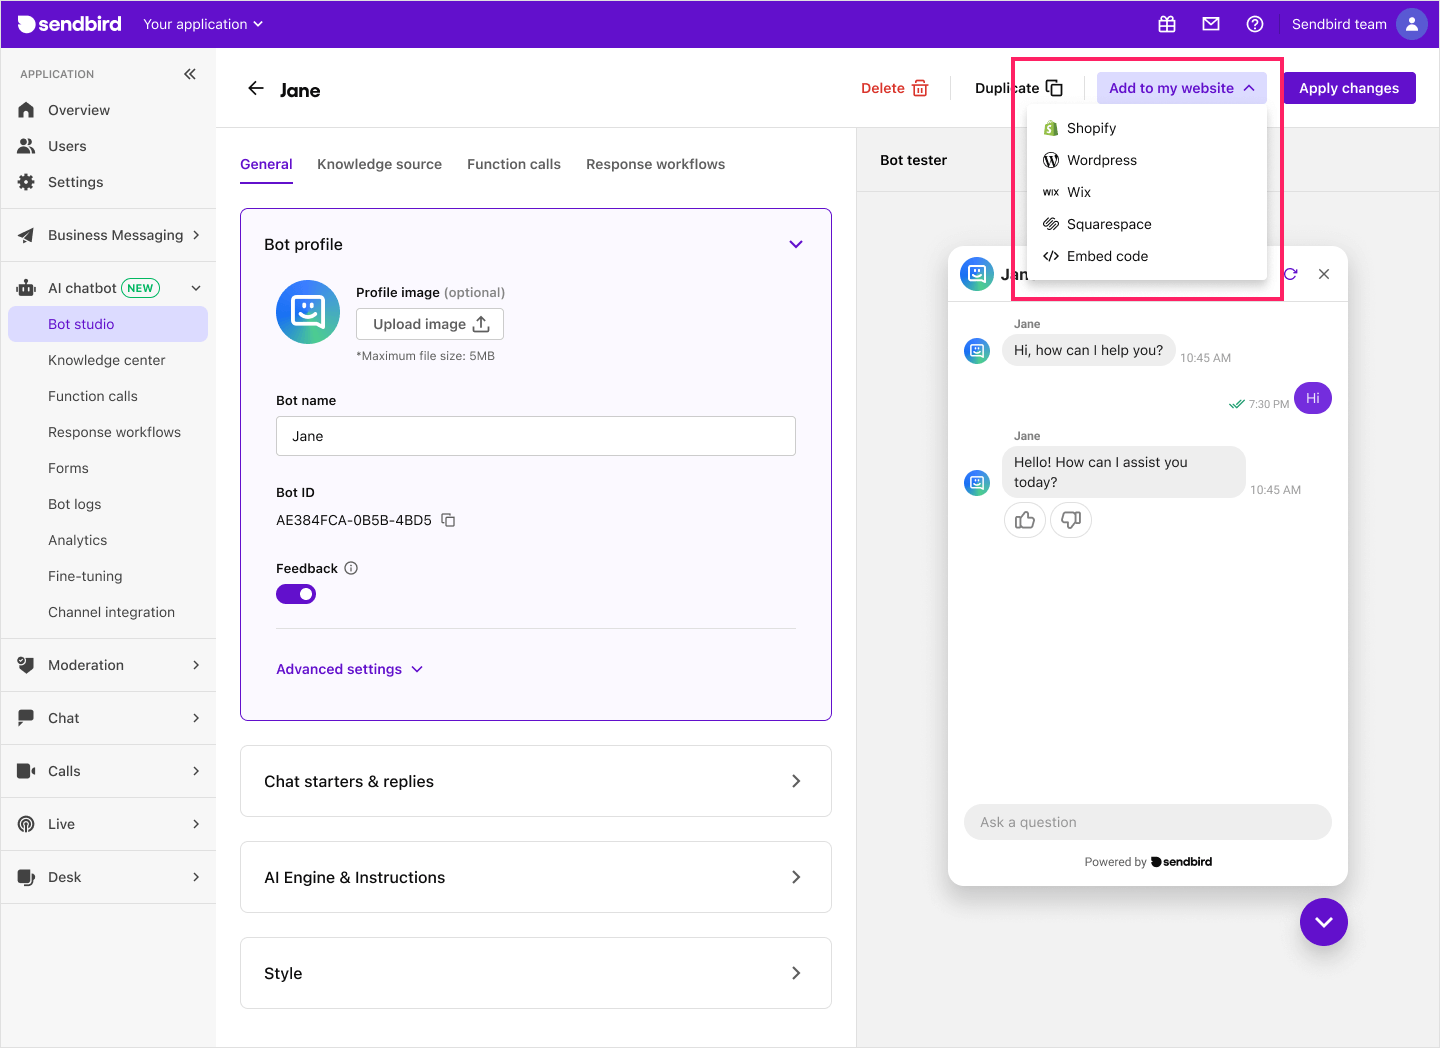Open Bot studio in sidebar
The width and height of the screenshot is (1440, 1048).
click(x=108, y=324)
